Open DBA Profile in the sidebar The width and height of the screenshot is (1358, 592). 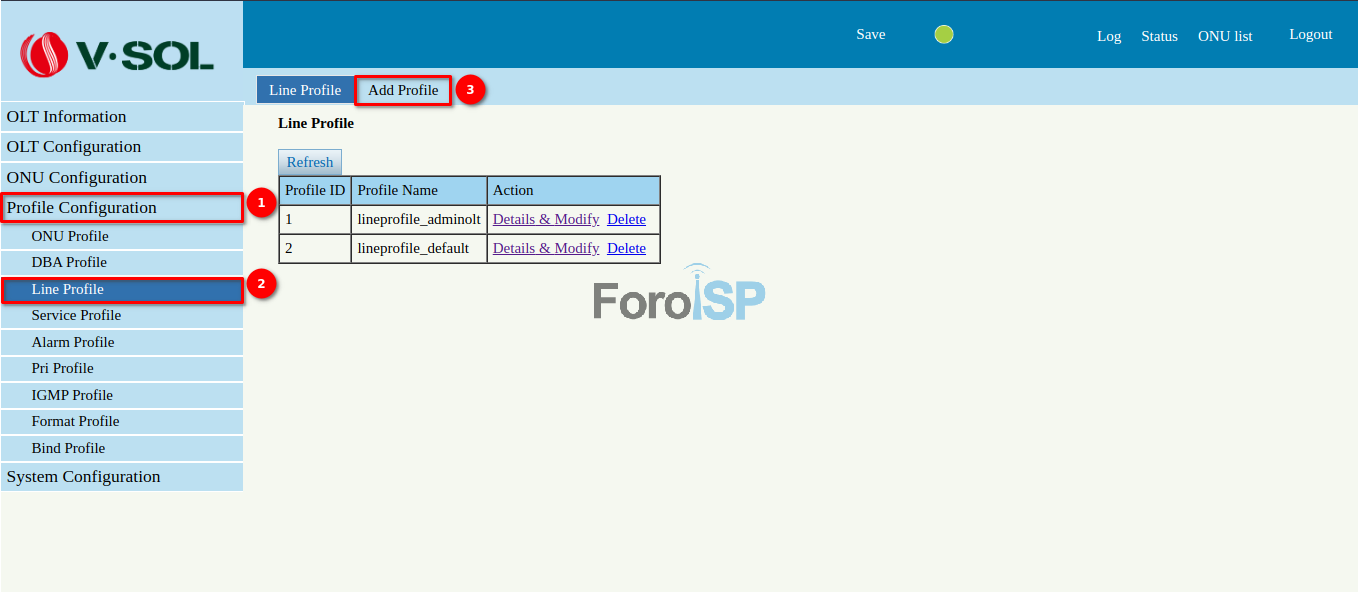point(69,262)
